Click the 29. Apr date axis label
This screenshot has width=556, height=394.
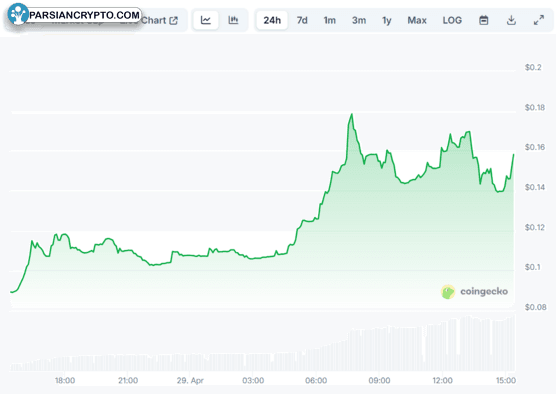pos(190,381)
